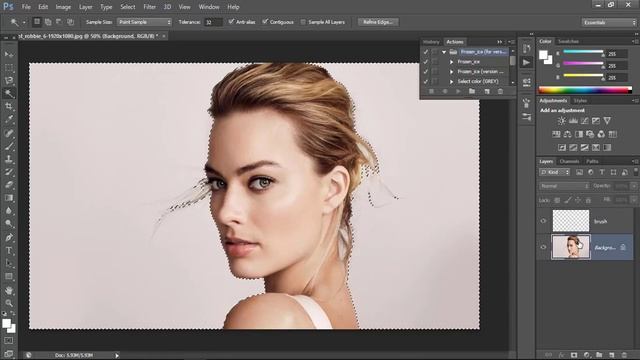This screenshot has width=640, height=360.
Task: Hide the brush layer with eye icon
Action: [x=543, y=221]
